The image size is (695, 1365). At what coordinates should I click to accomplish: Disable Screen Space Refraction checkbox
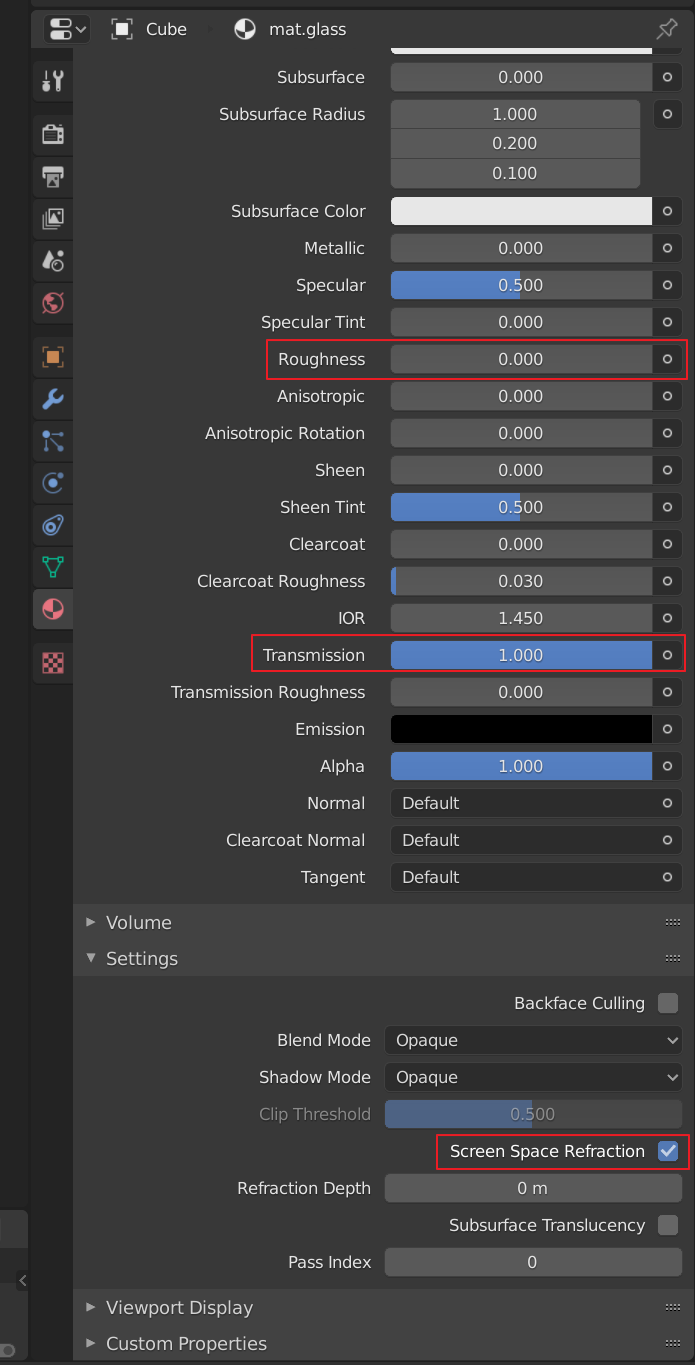[668, 1151]
